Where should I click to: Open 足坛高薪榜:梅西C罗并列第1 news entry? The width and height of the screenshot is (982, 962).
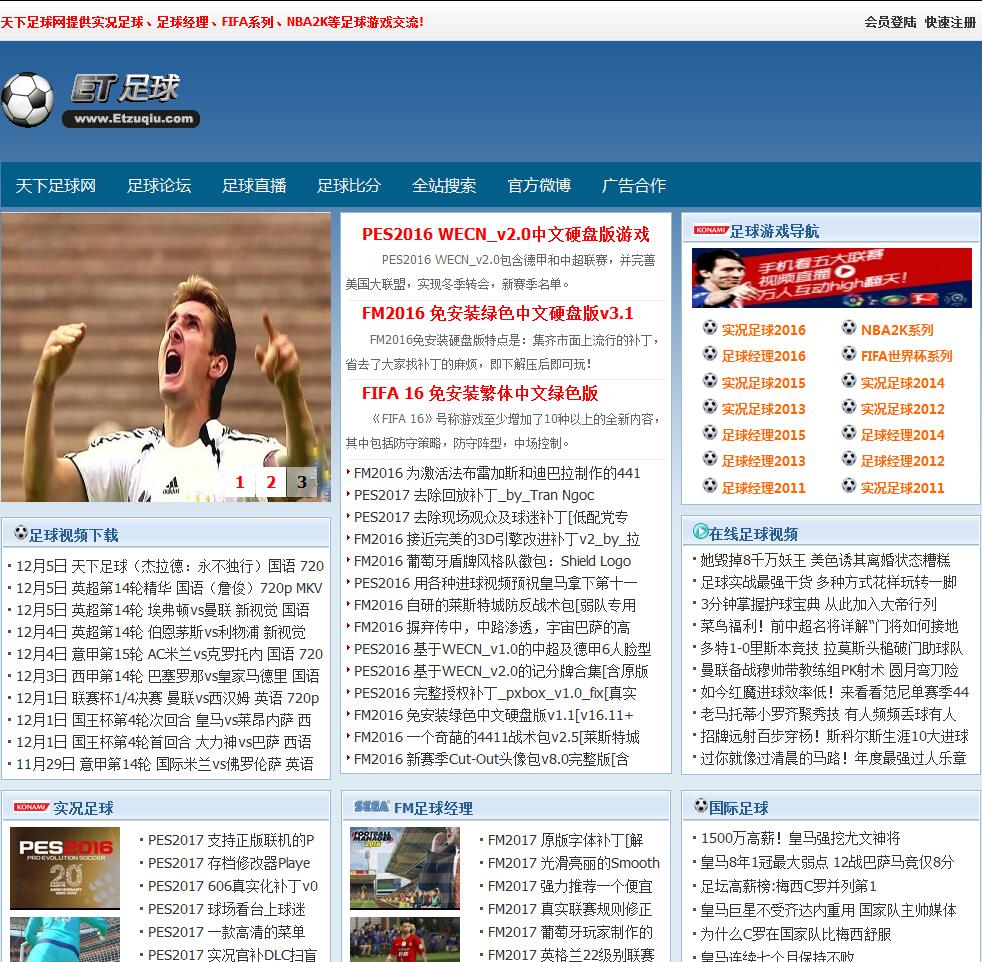point(788,886)
